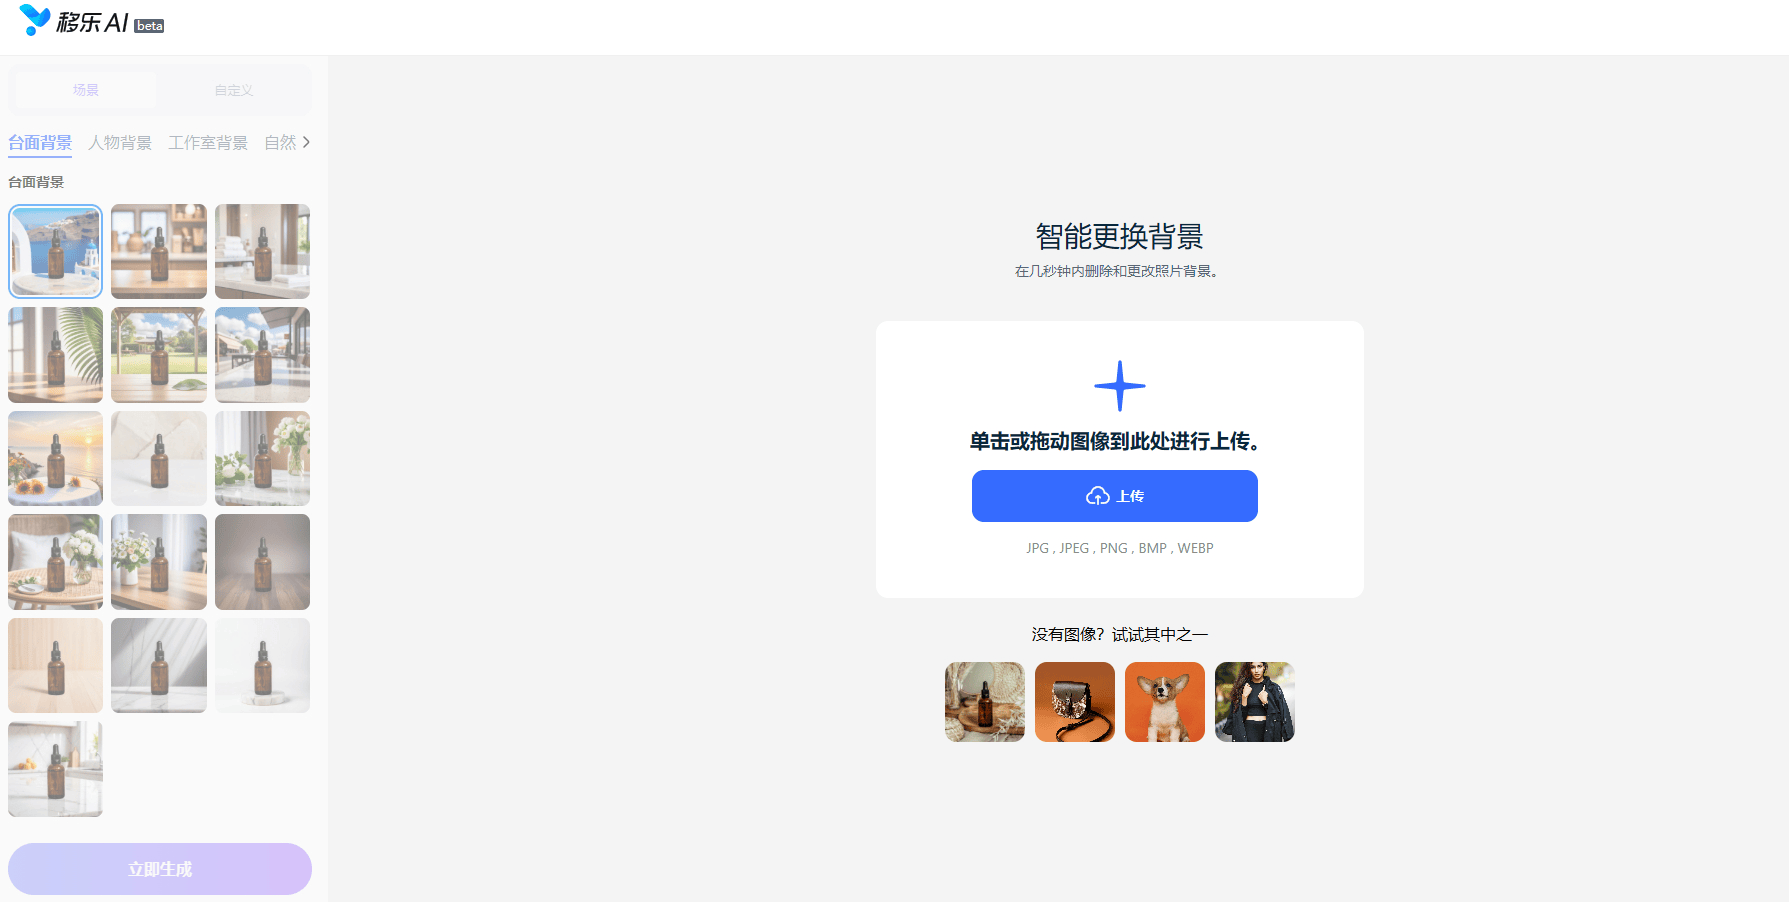1789x902 pixels.
Task: Select the dark wooden table background thumbnail
Action: pyautogui.click(x=262, y=562)
